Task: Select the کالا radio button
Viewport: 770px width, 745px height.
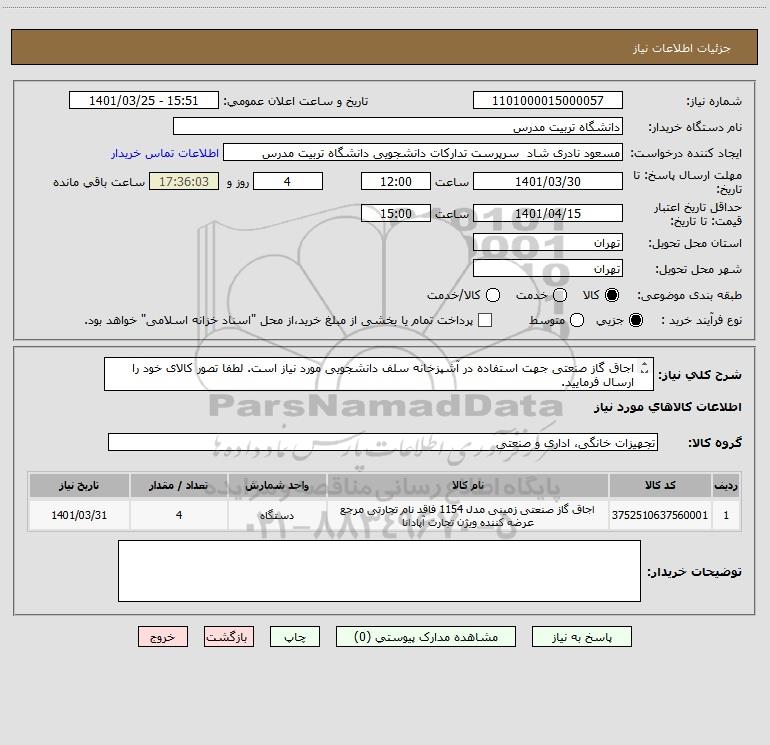Action: [x=612, y=295]
